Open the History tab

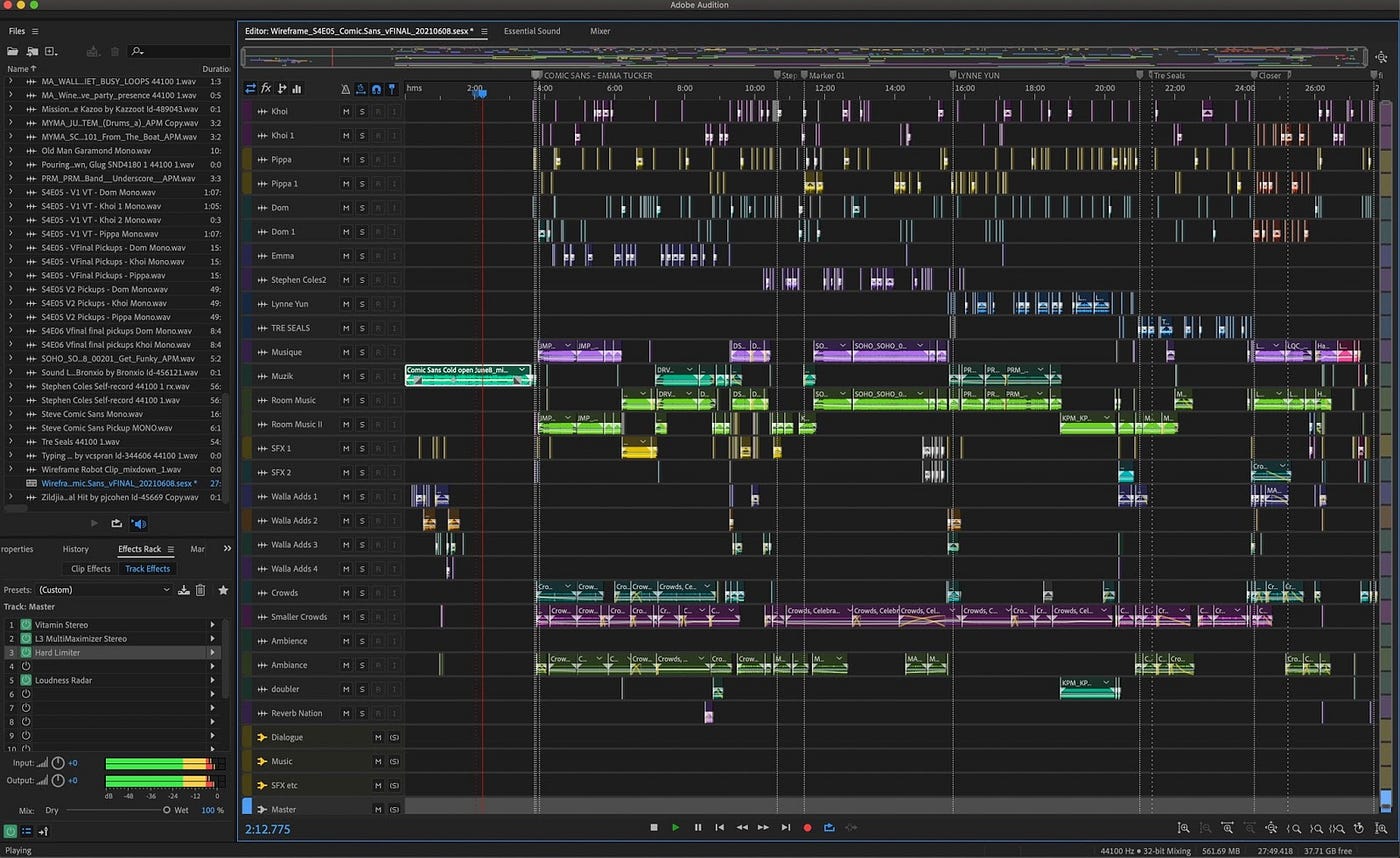pos(76,549)
